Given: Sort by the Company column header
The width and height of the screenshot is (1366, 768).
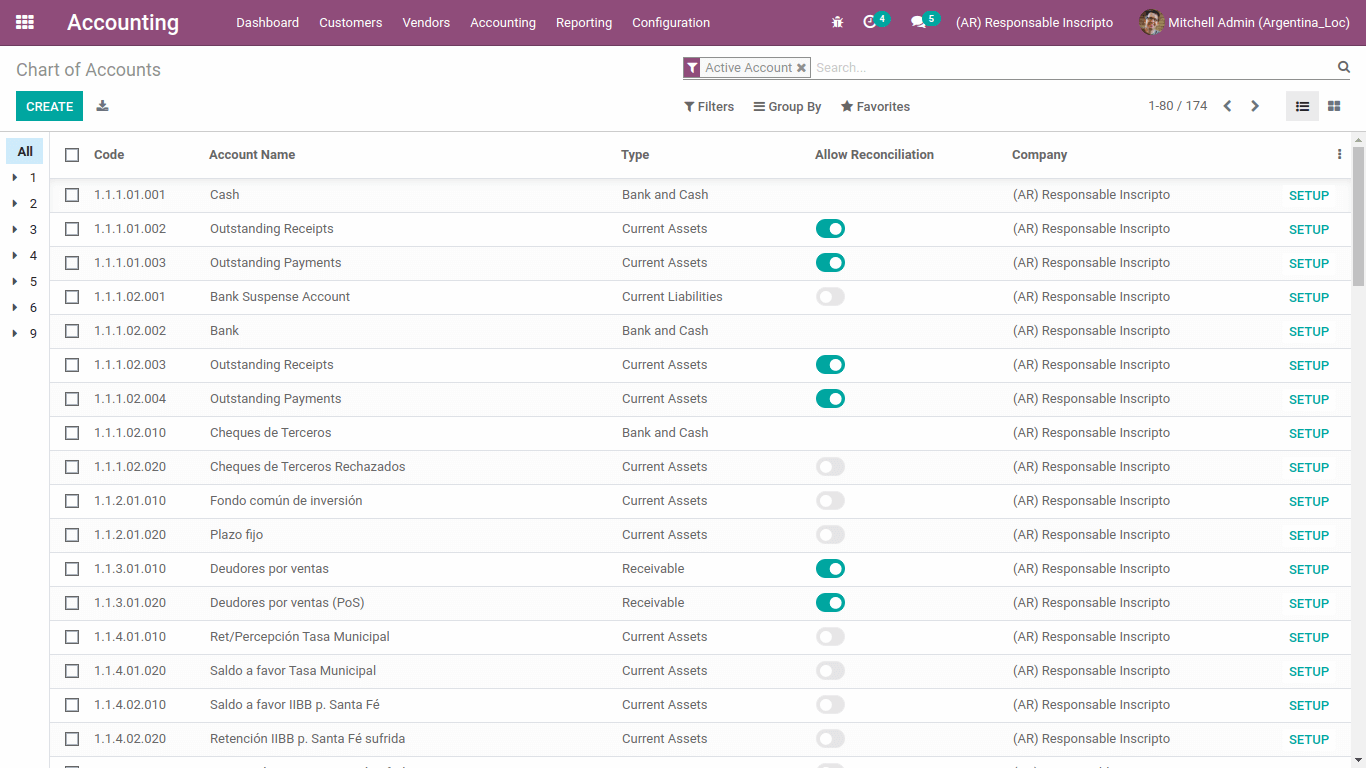Looking at the screenshot, I should pyautogui.click(x=1039, y=155).
